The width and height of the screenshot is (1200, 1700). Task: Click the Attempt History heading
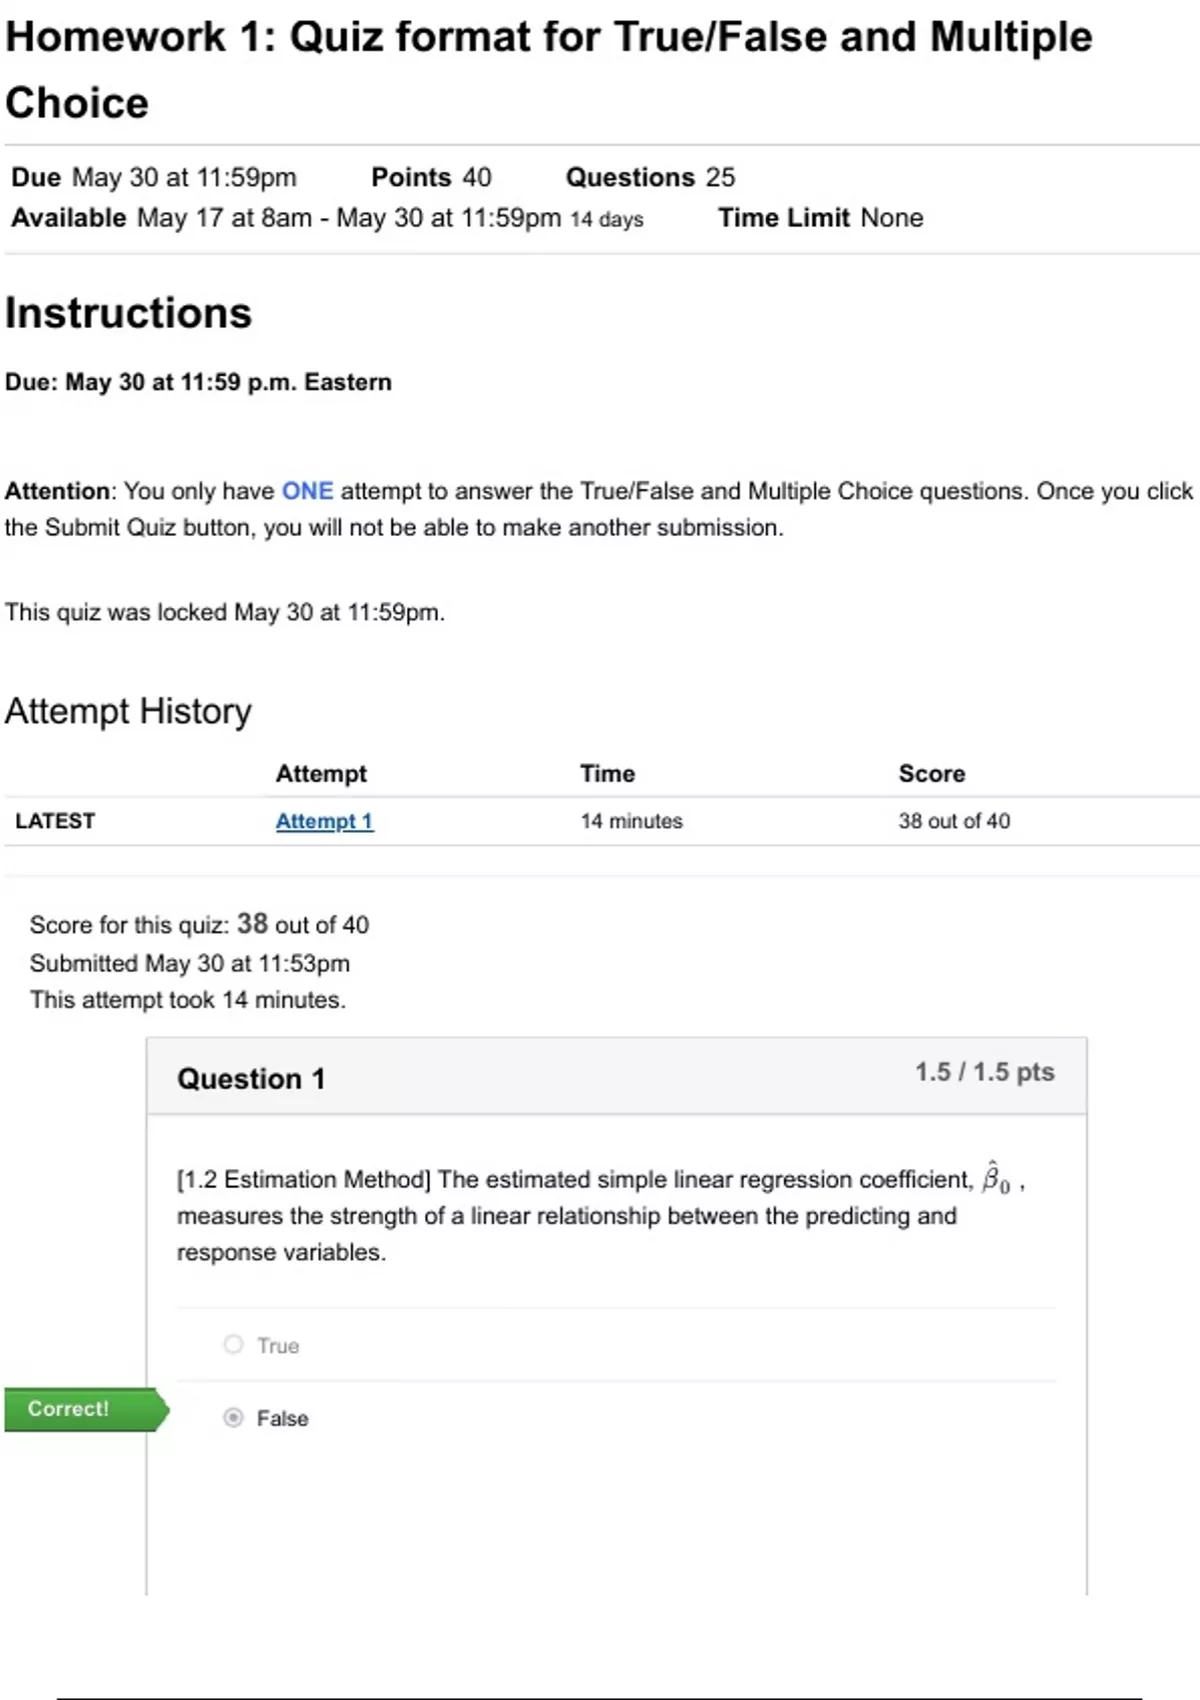click(x=128, y=711)
